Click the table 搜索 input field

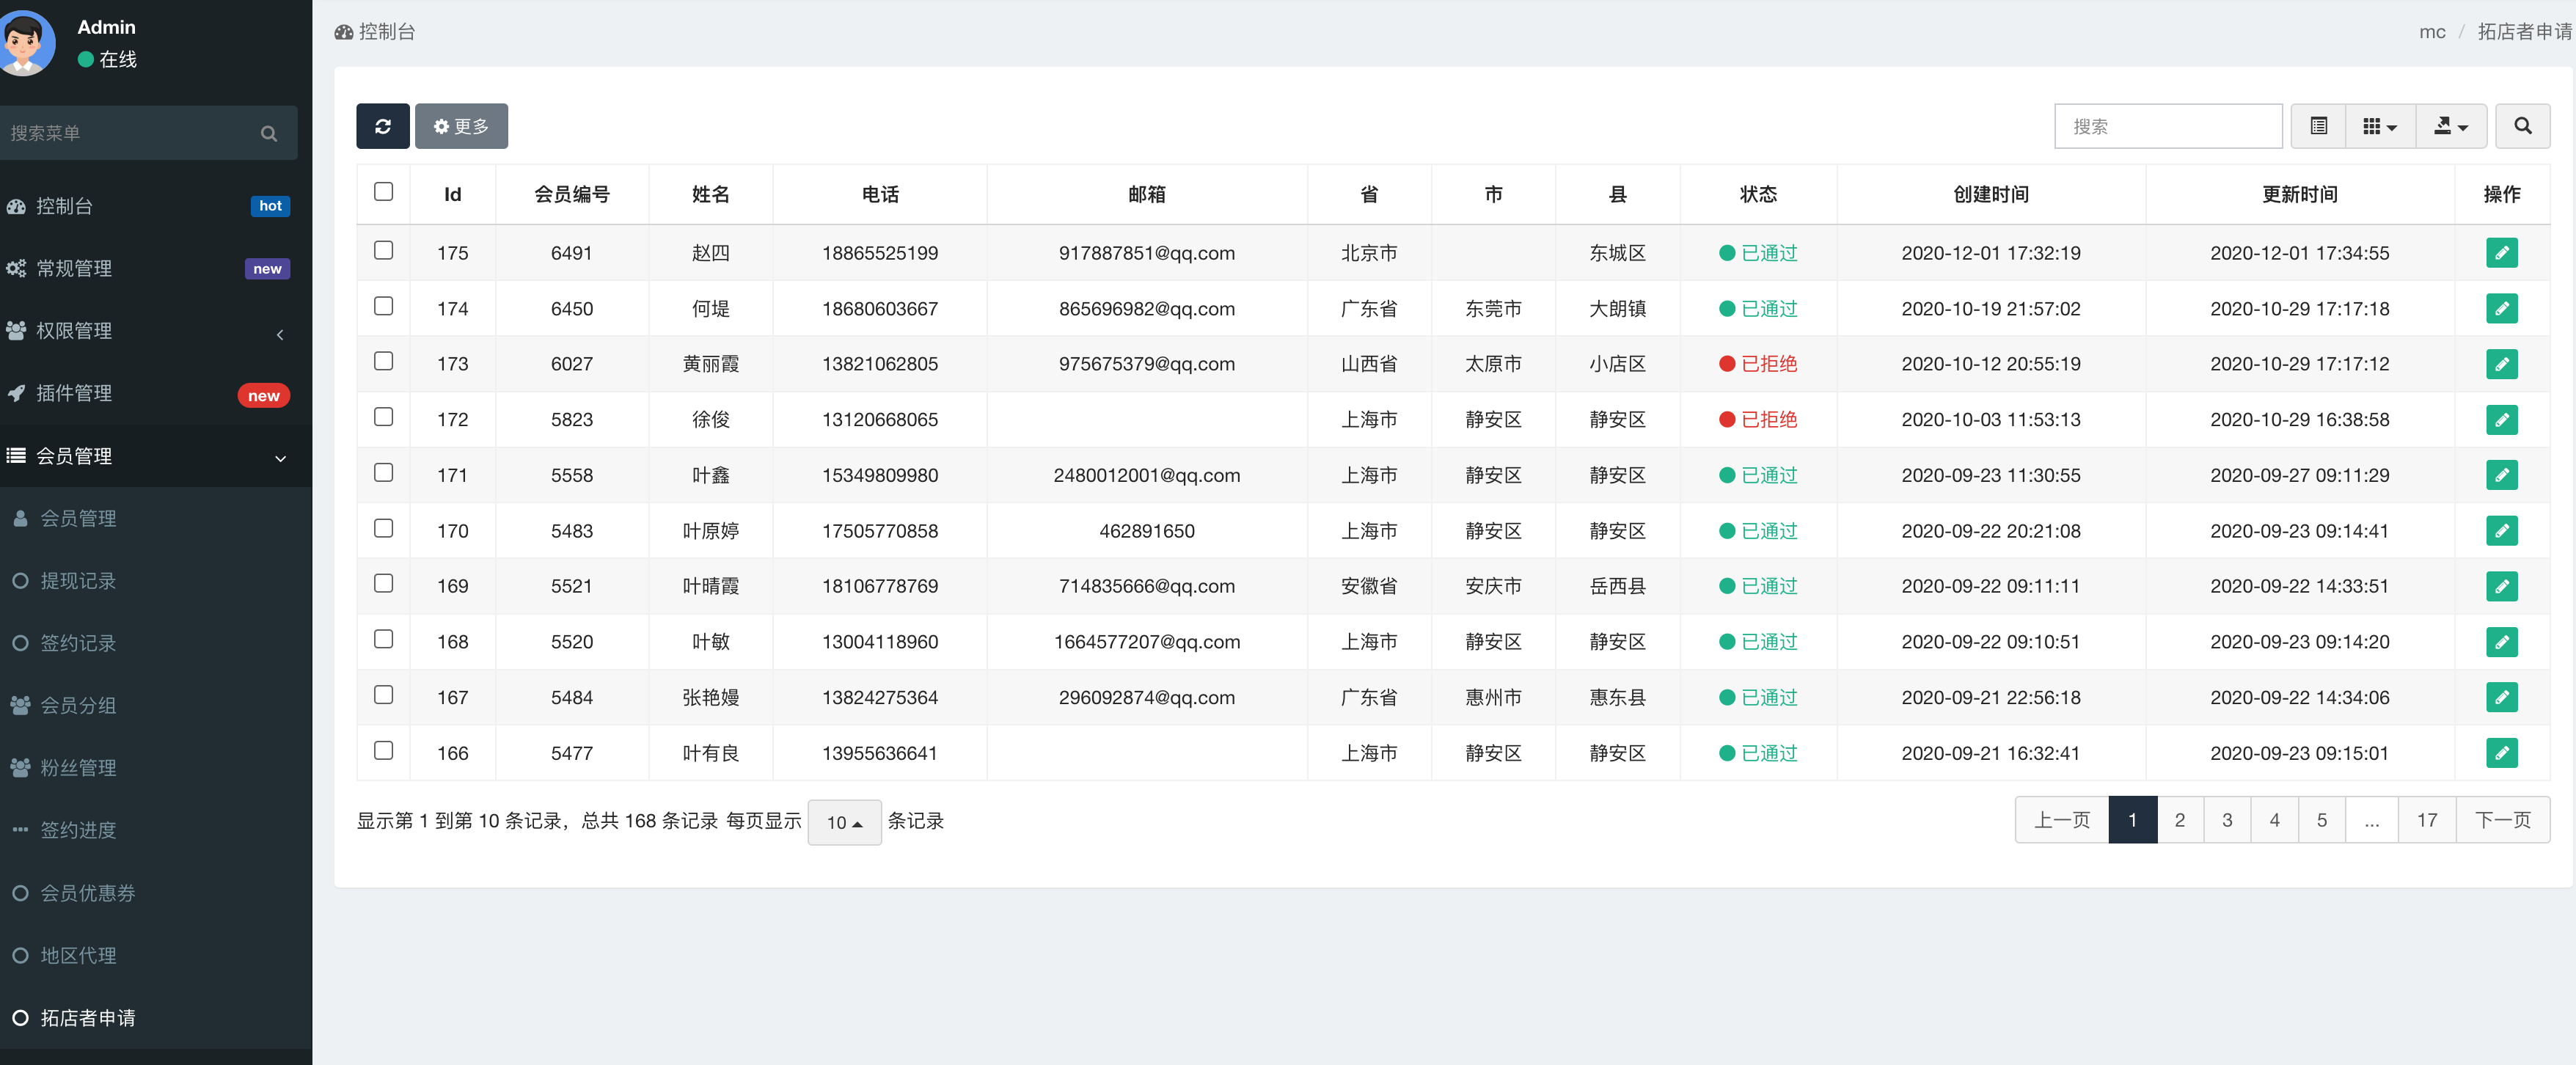2167,126
